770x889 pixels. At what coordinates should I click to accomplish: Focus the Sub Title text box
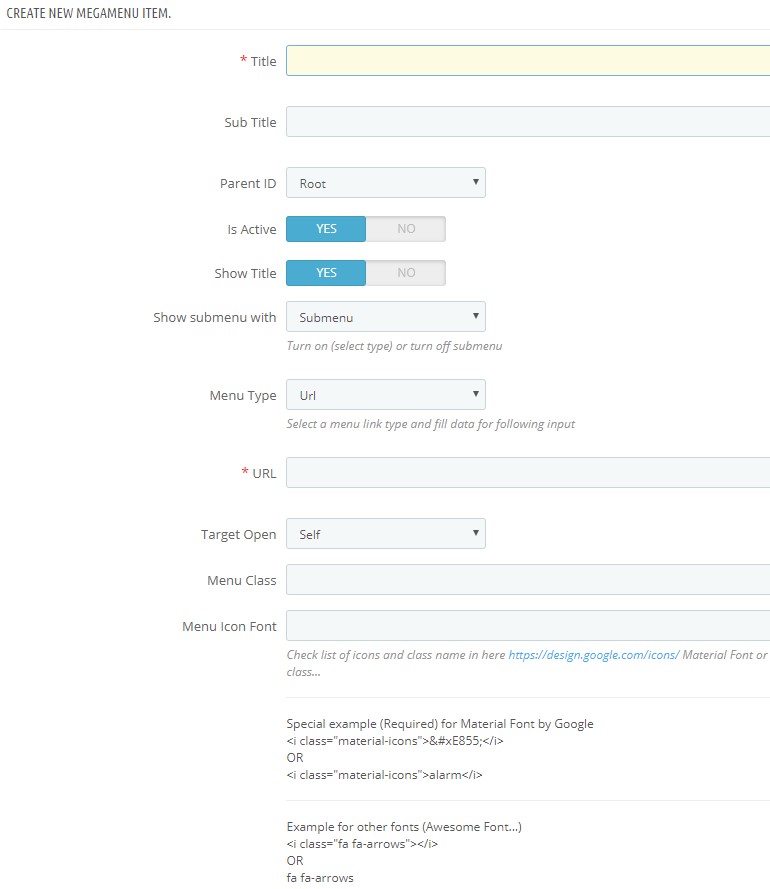528,121
